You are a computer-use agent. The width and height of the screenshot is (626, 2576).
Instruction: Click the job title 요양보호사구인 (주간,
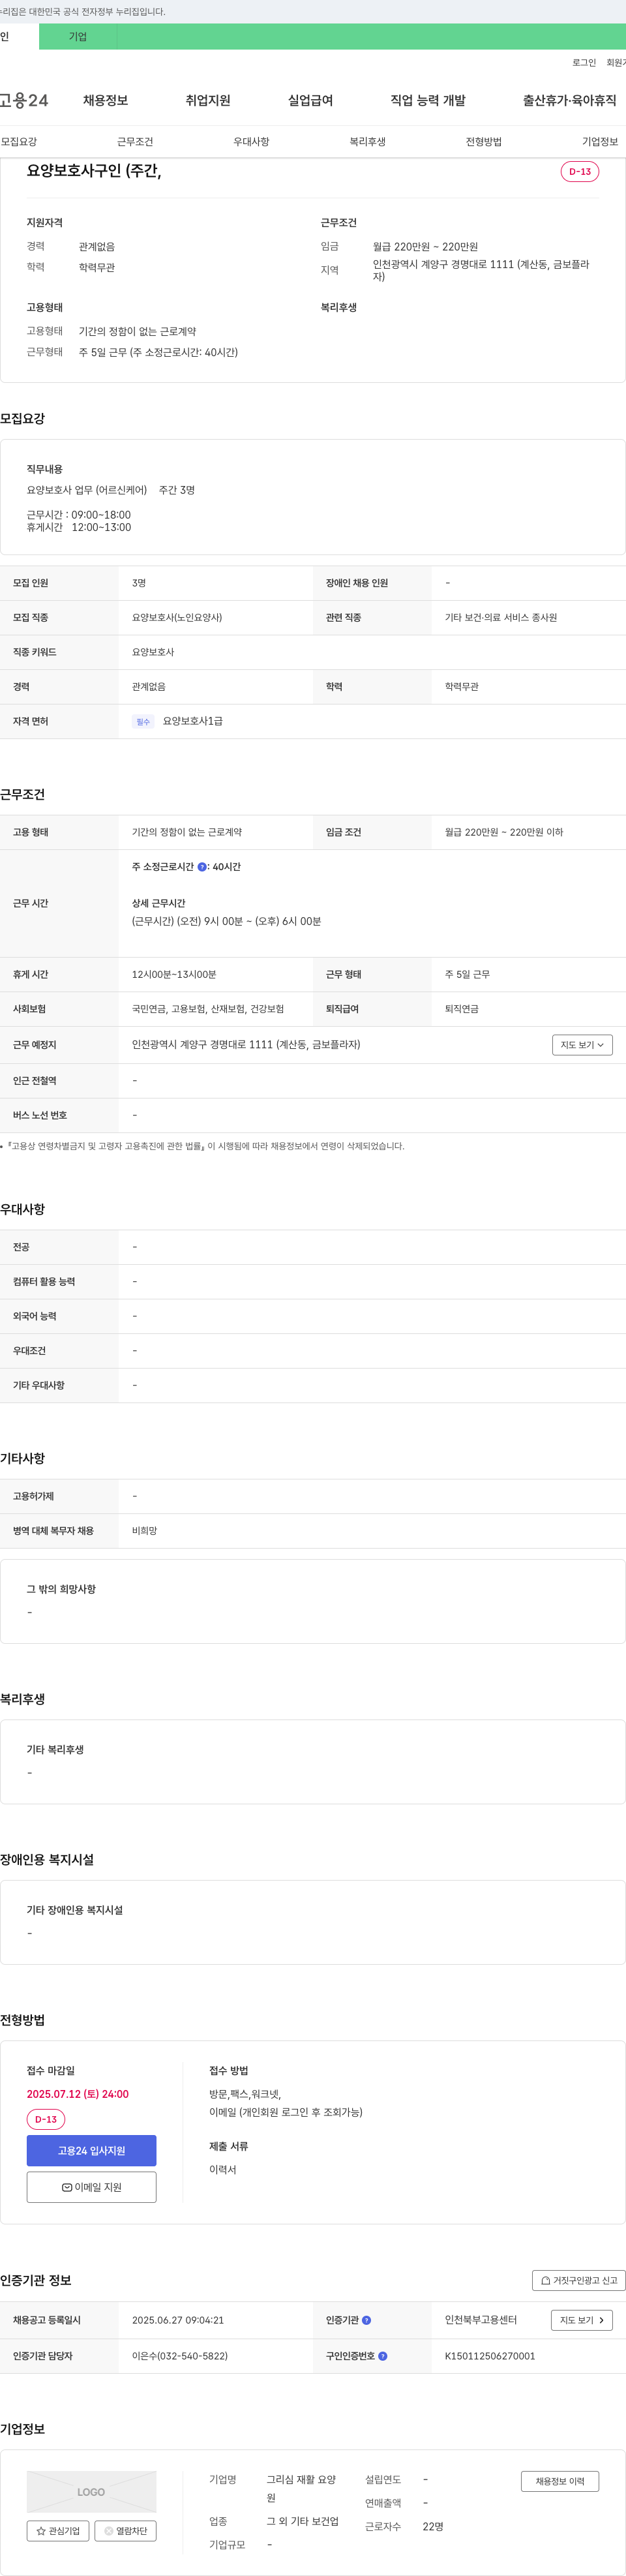[94, 171]
